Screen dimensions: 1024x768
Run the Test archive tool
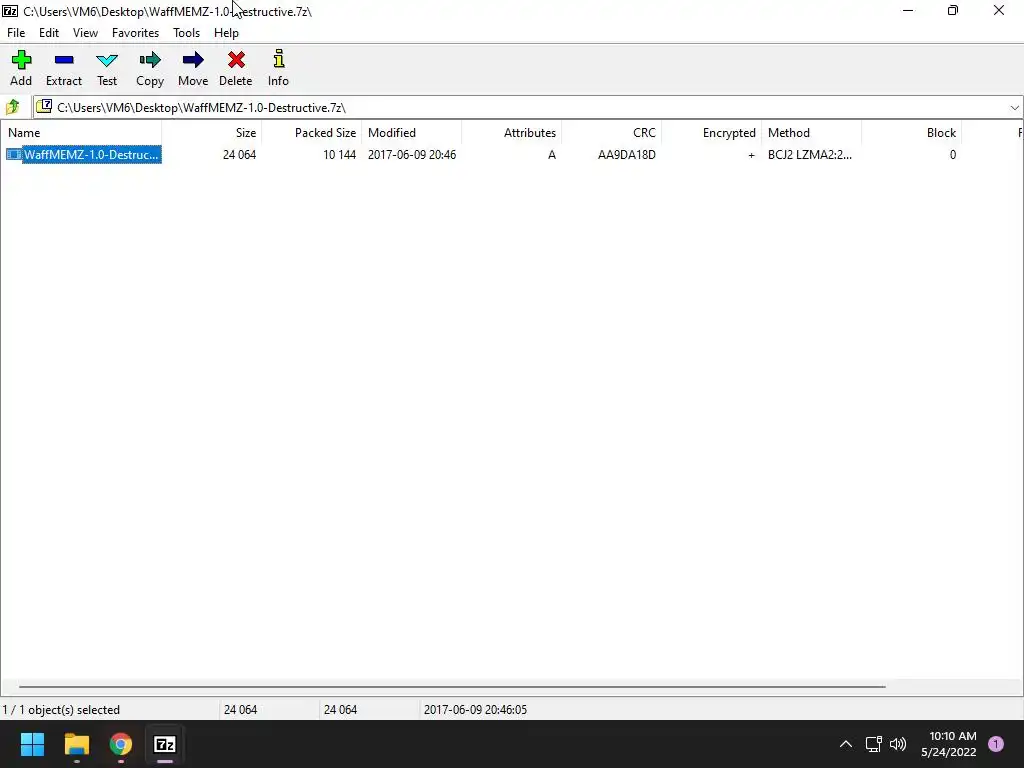pyautogui.click(x=107, y=60)
